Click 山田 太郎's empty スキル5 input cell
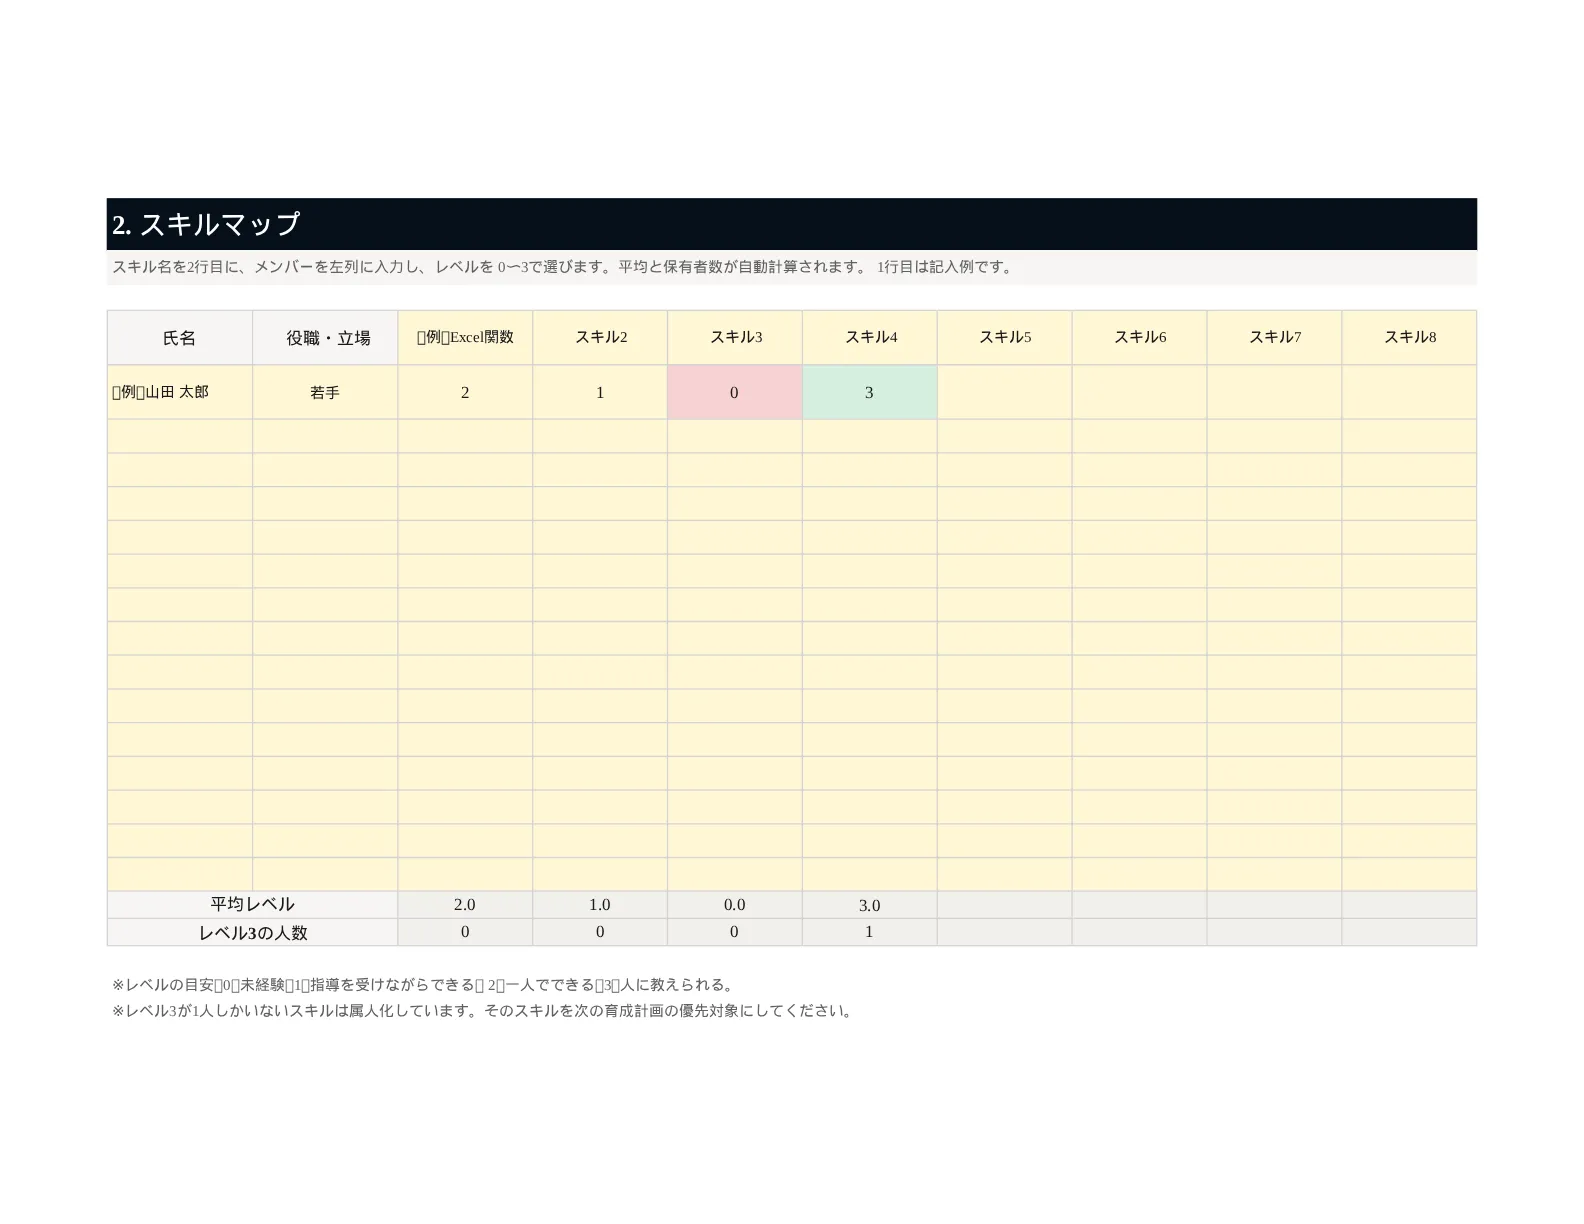This screenshot has height=1224, width=1584. [x=1005, y=392]
